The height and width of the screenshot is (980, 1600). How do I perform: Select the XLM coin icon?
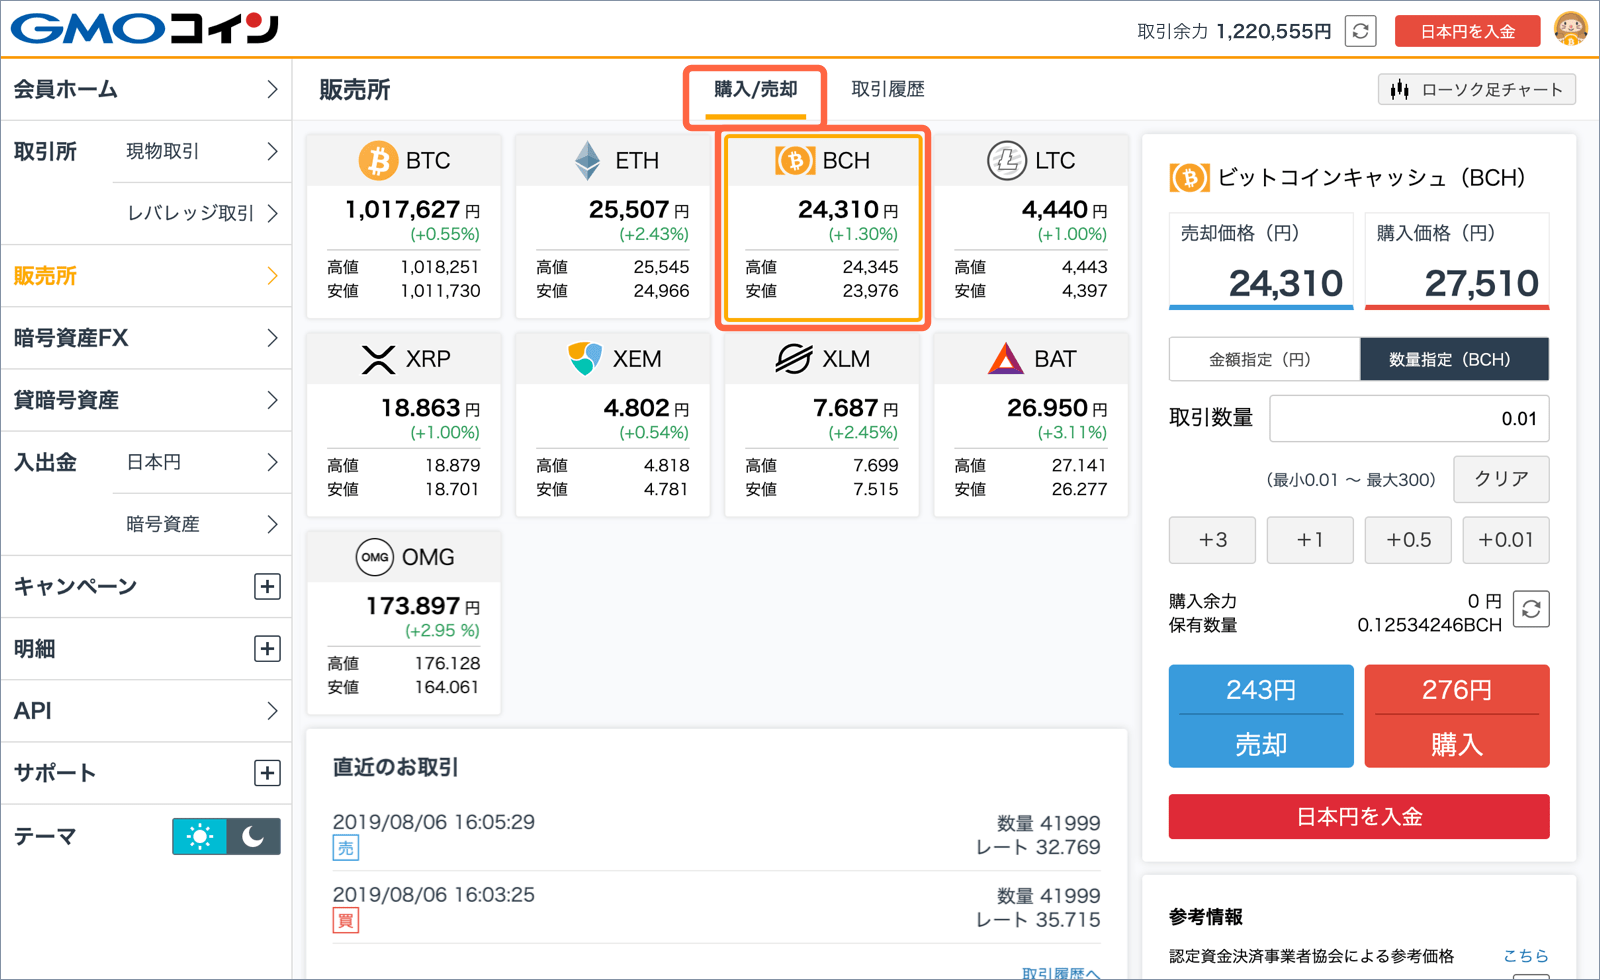794,358
